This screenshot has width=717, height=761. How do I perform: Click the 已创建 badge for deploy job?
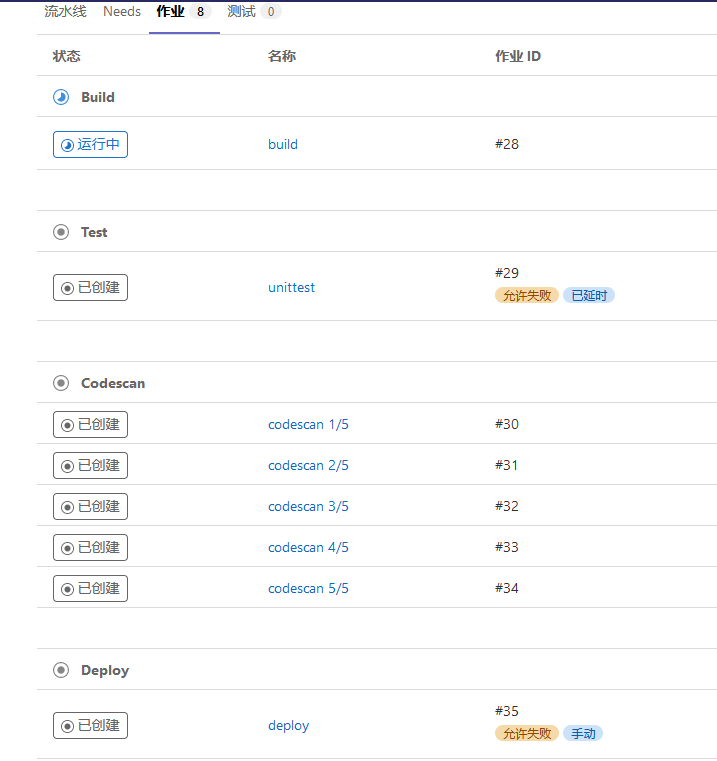(90, 725)
